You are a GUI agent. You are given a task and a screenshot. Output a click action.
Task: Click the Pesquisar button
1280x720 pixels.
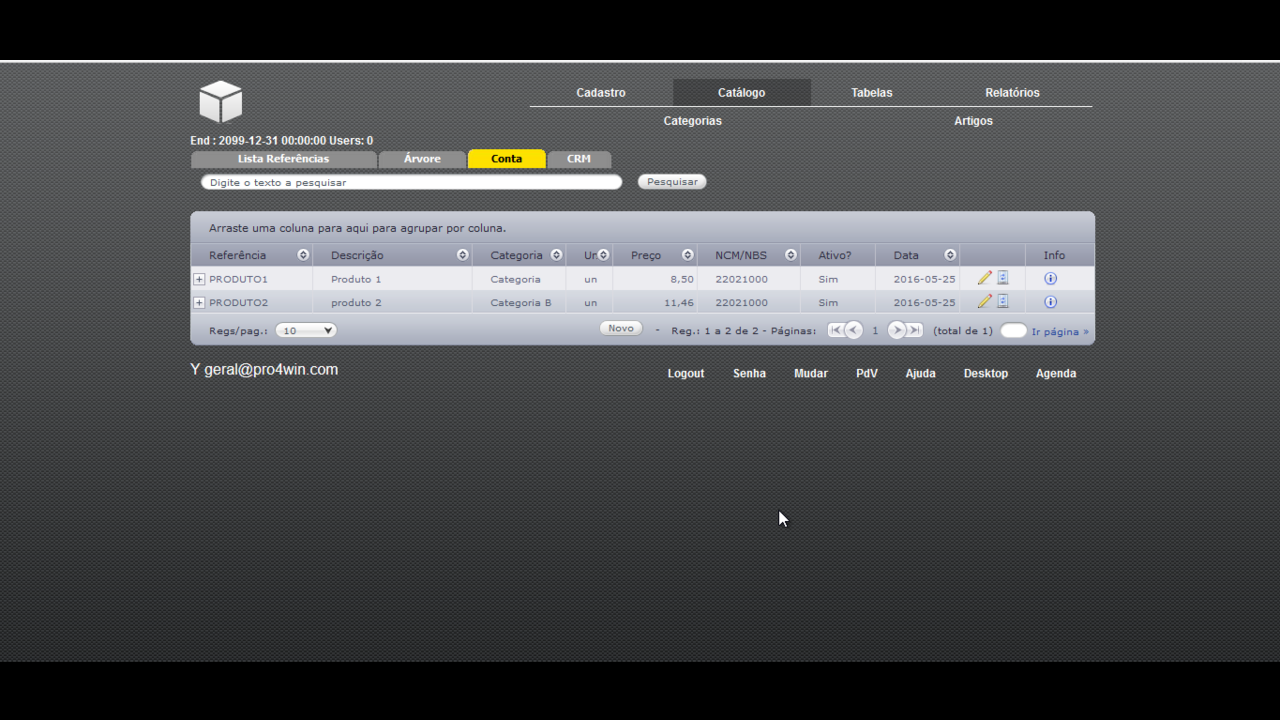click(672, 182)
